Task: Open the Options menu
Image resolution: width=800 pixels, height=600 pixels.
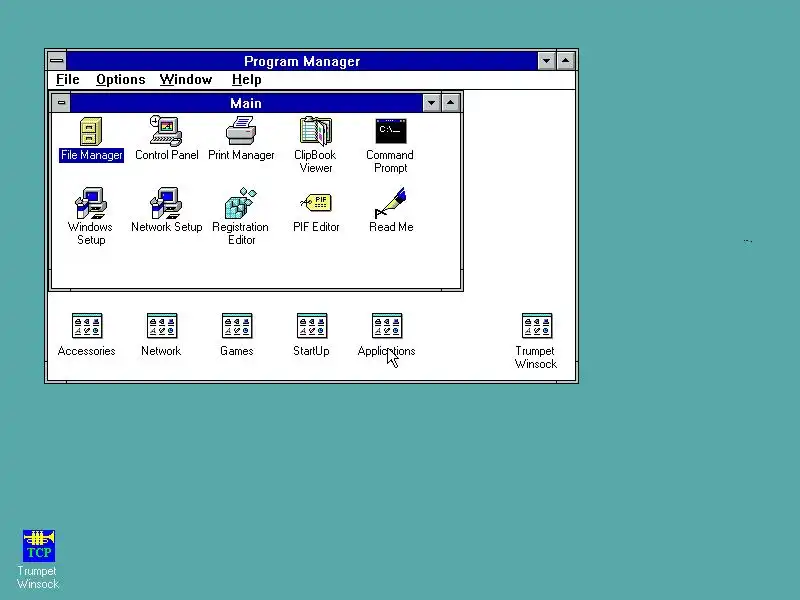Action: [x=120, y=80]
